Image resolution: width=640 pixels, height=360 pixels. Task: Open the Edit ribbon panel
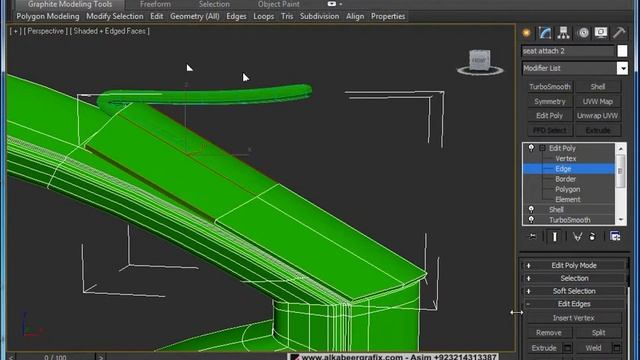(157, 16)
